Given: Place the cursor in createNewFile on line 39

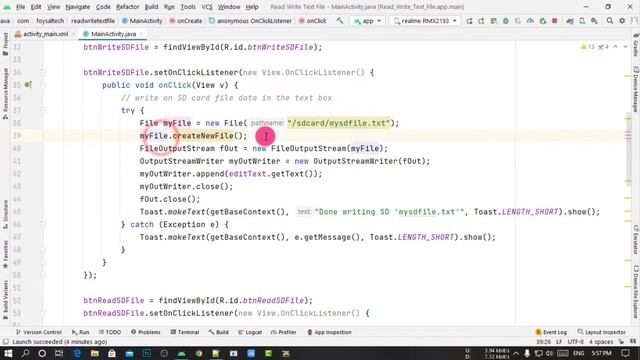Looking at the screenshot, I should (203, 136).
